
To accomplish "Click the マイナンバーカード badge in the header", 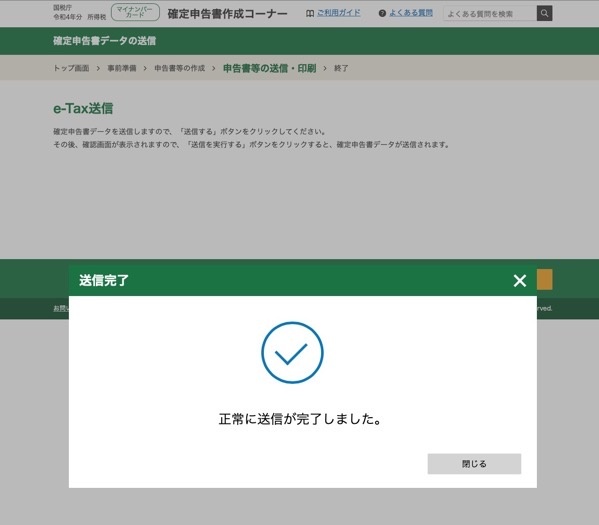I will pyautogui.click(x=135, y=12).
